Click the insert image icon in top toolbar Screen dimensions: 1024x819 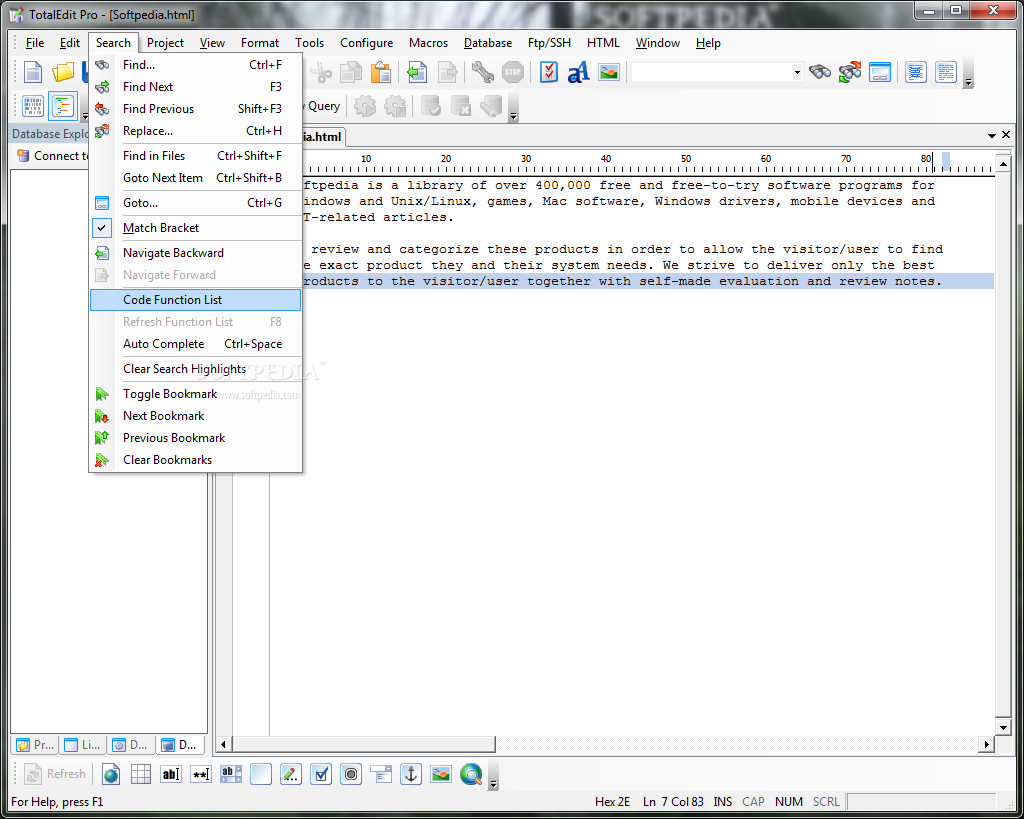point(609,72)
